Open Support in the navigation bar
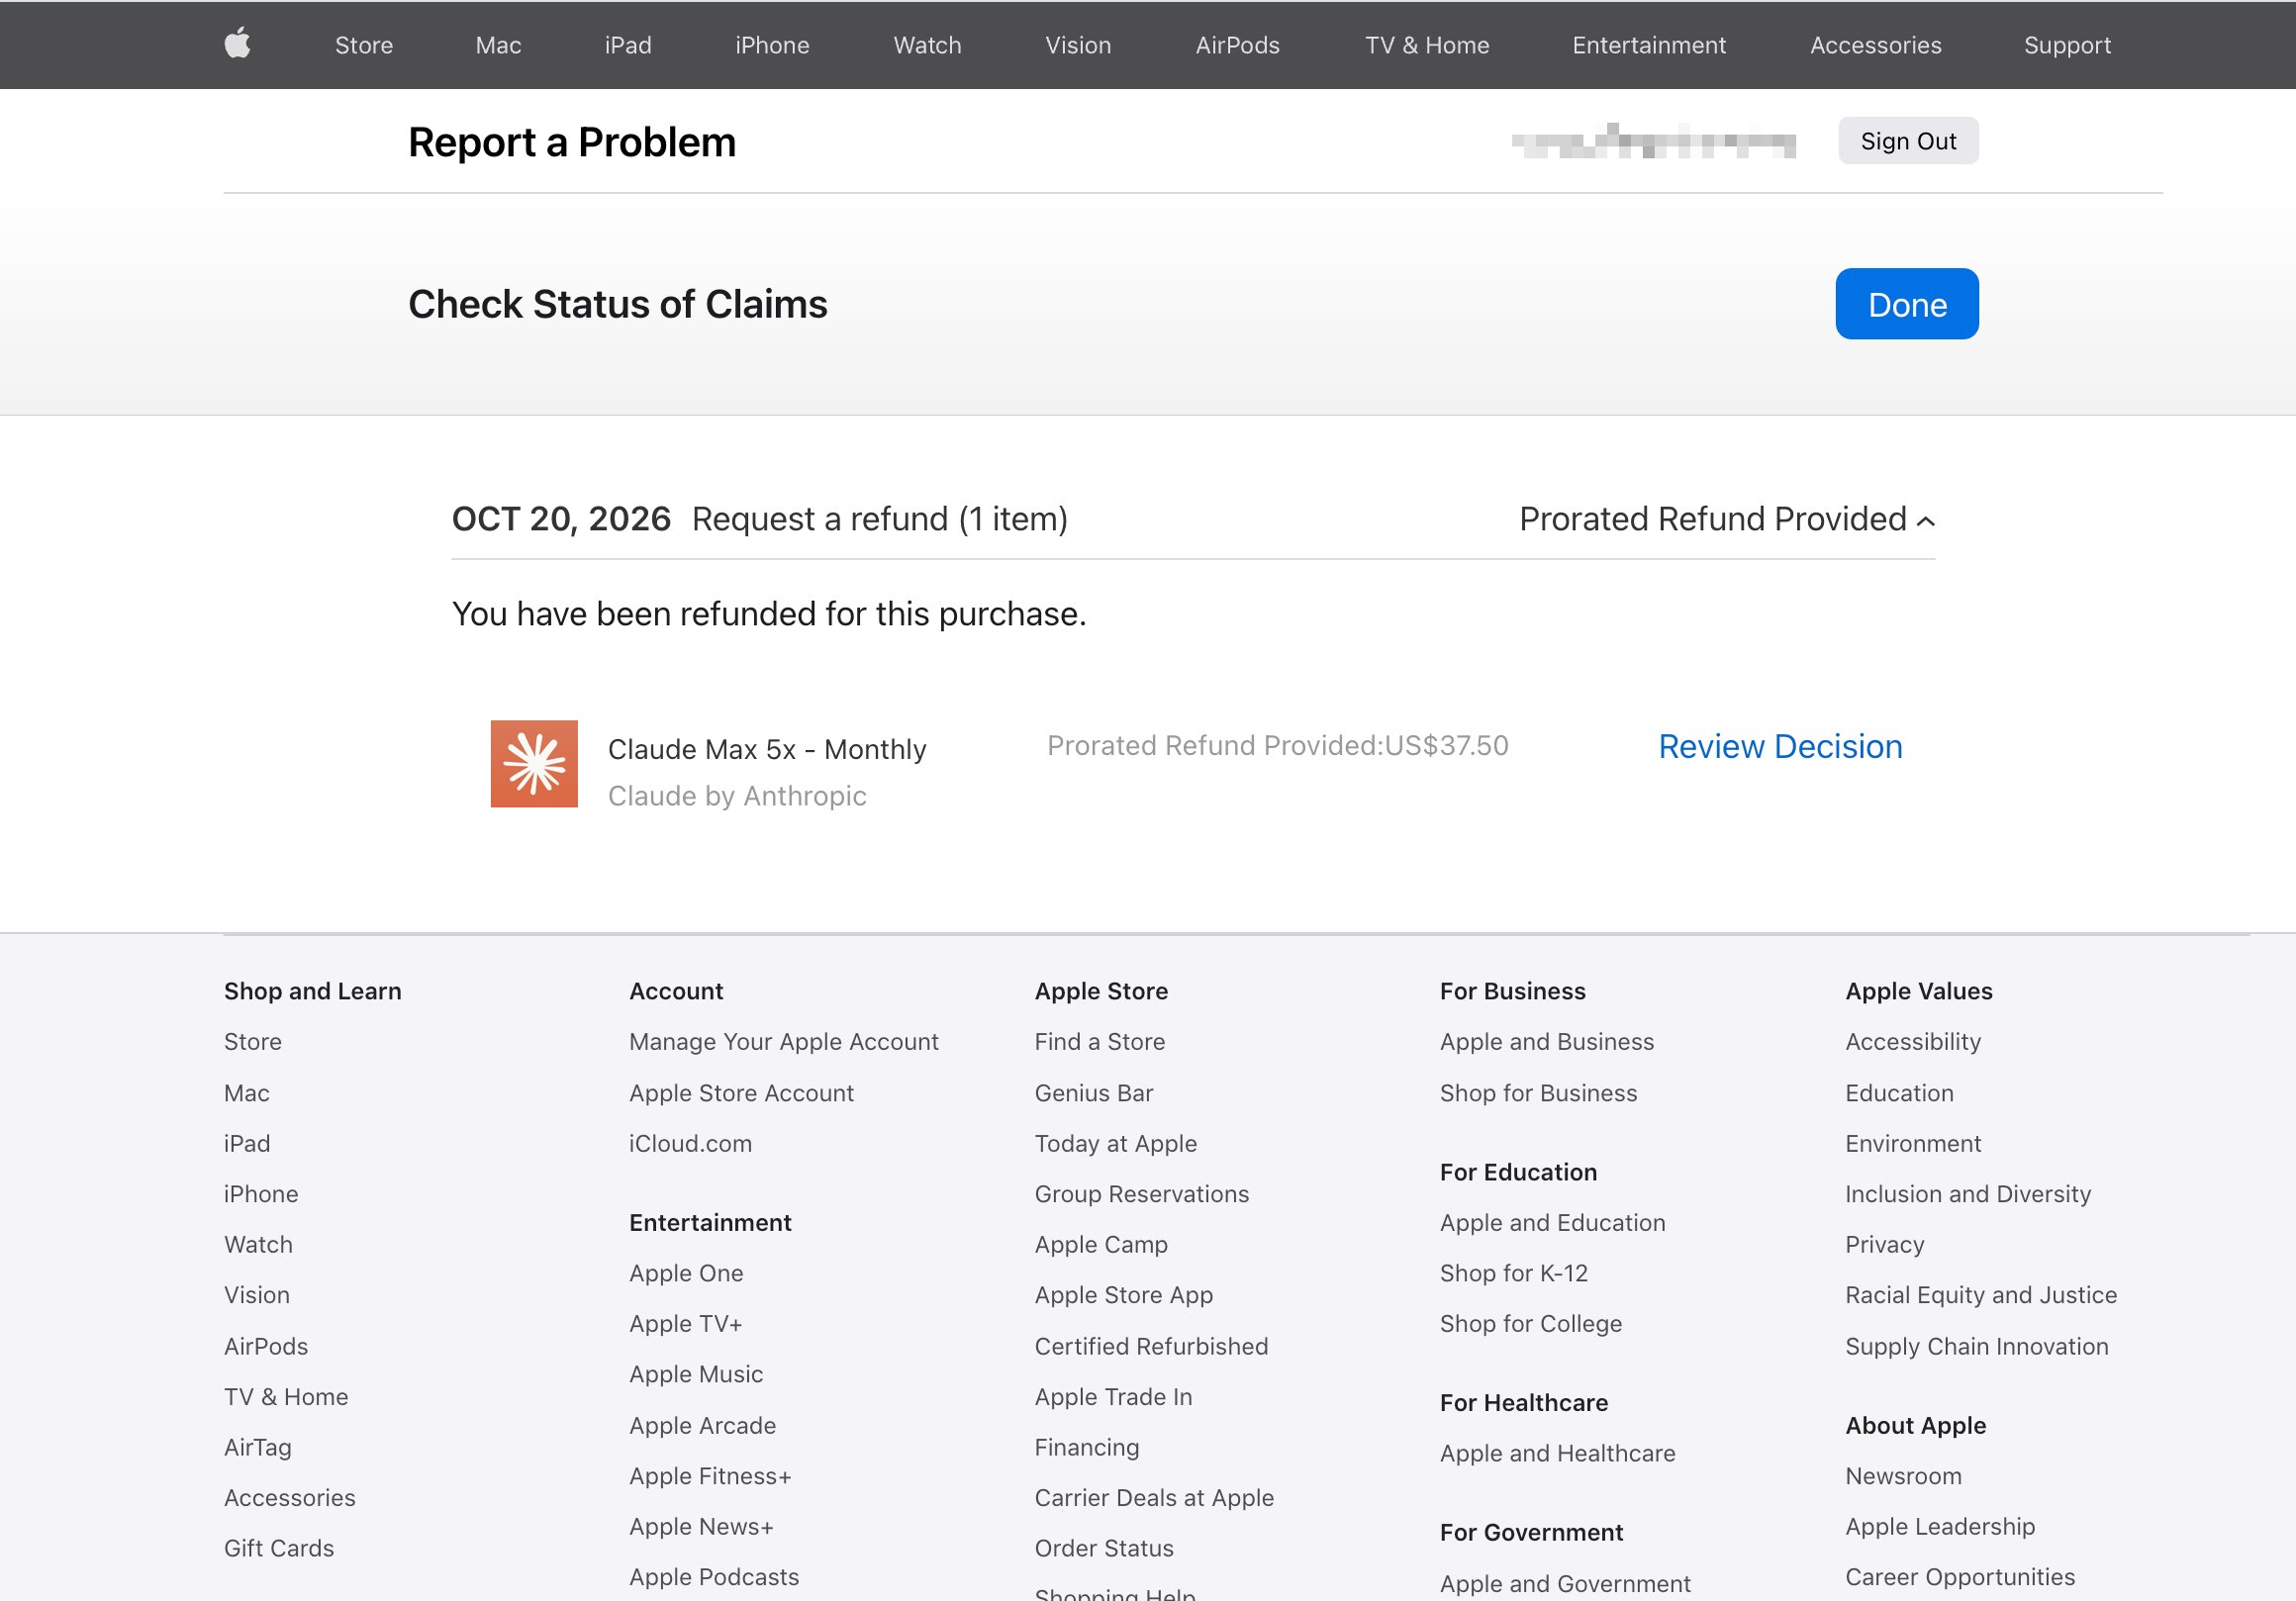The image size is (2296, 1601). coord(2067,45)
